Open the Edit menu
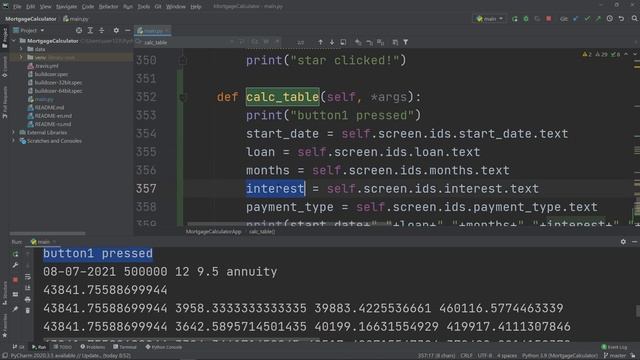This screenshot has height=360, width=640. 31,7
